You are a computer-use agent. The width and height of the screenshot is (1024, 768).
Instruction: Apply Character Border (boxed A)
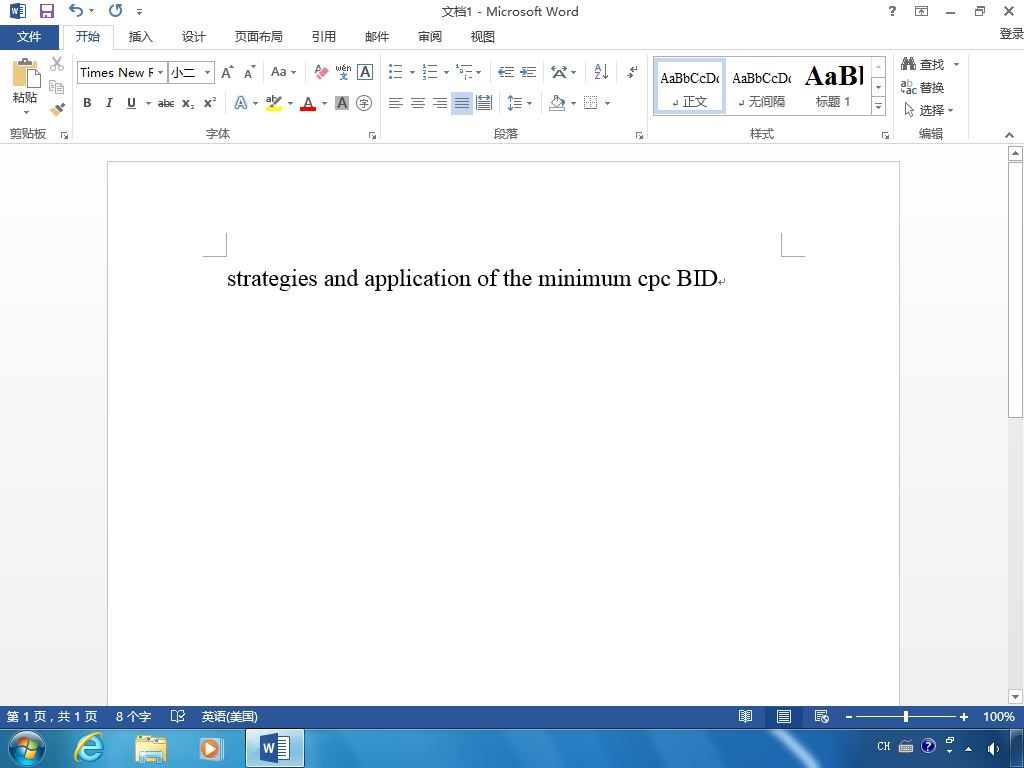[x=365, y=72]
